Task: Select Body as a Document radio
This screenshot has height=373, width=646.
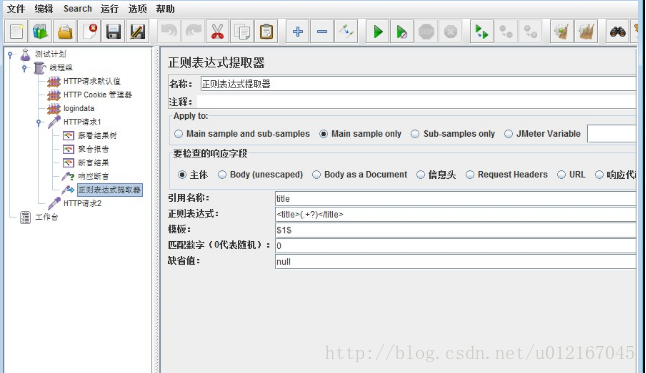Action: pos(316,175)
